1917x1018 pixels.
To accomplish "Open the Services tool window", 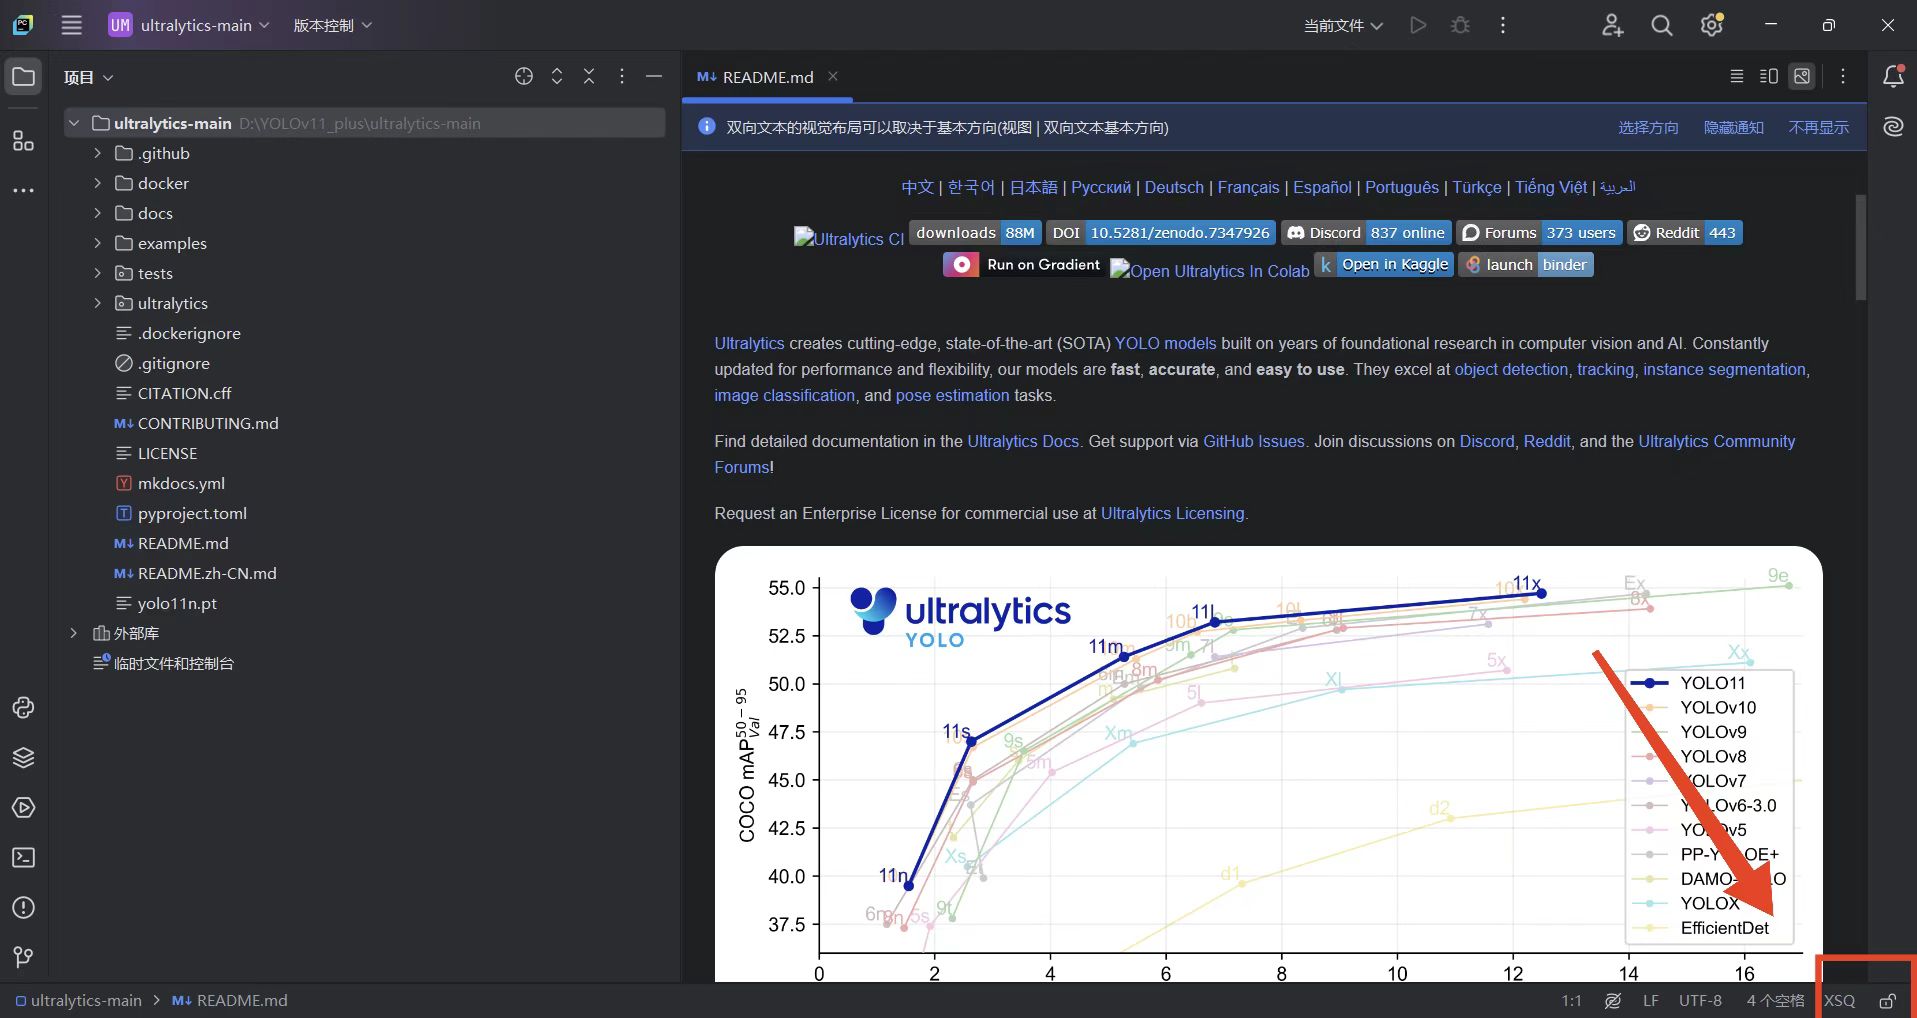I will click(23, 808).
